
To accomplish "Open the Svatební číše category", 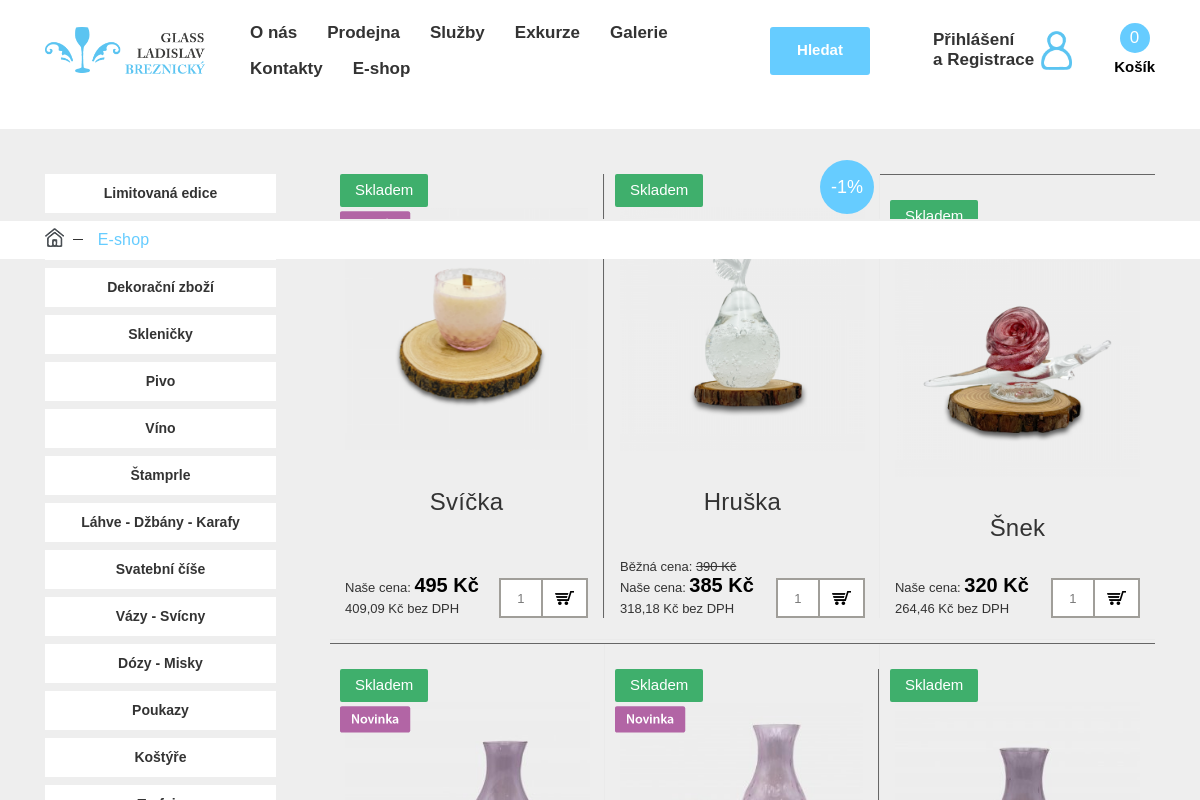I will tap(160, 569).
